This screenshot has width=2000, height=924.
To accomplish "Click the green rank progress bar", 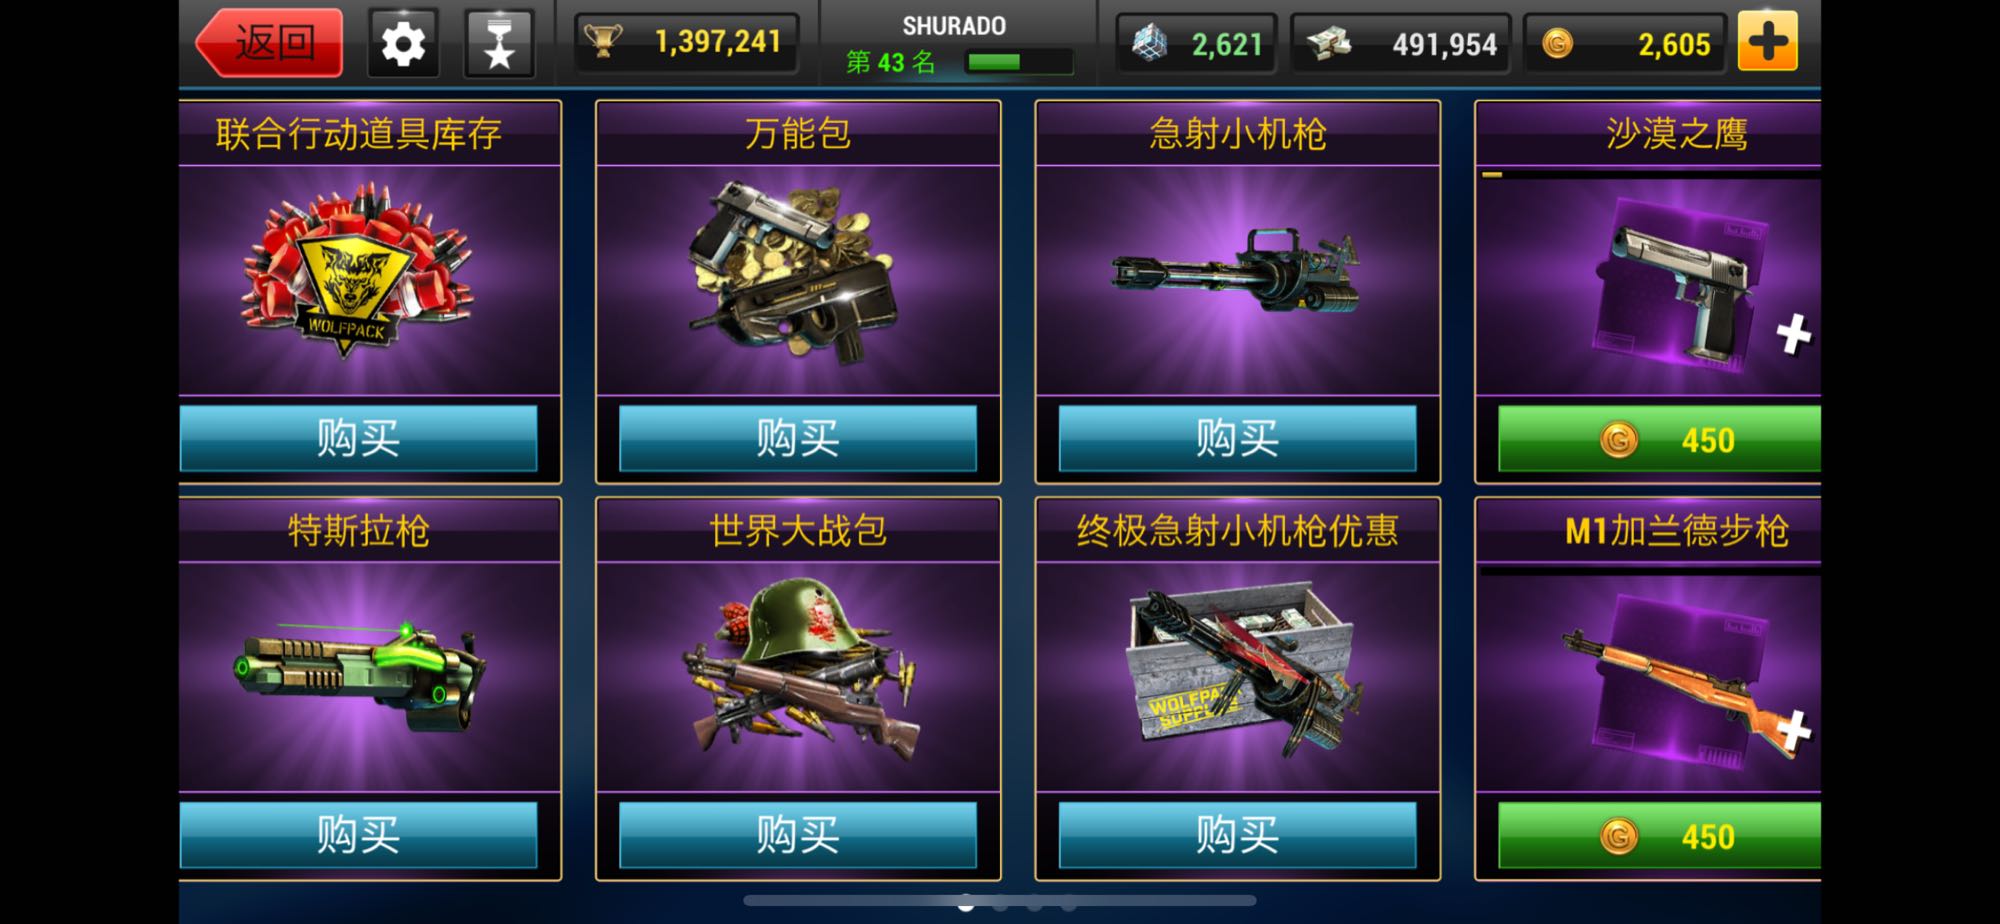I will (1019, 62).
